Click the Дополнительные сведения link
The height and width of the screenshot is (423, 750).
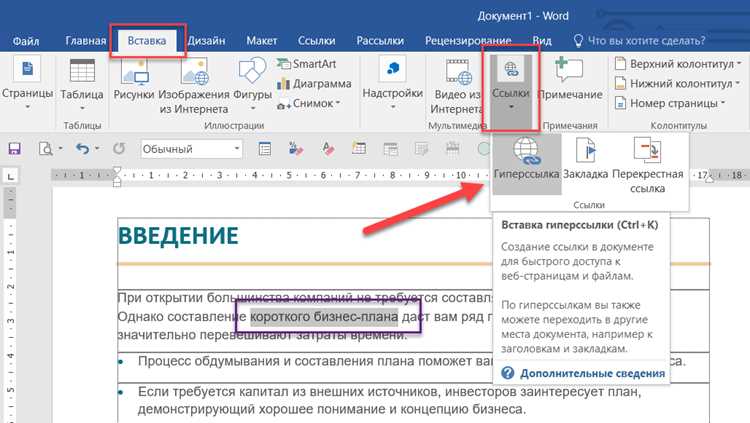(592, 373)
